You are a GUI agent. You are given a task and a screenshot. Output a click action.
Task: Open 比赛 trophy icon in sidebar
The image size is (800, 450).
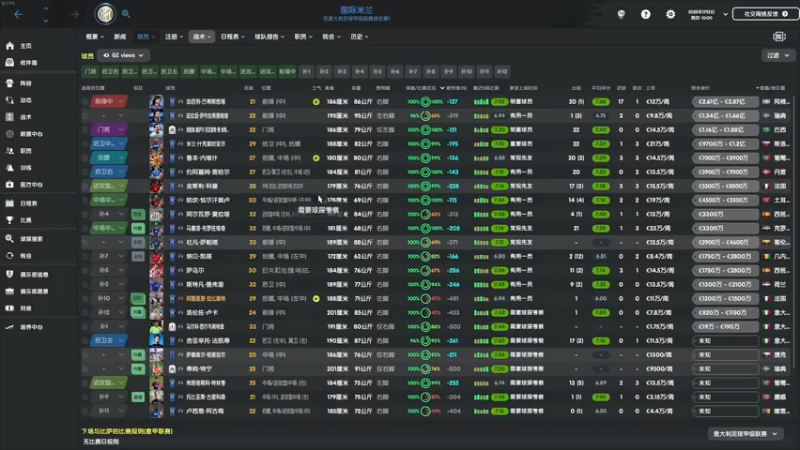coord(10,220)
